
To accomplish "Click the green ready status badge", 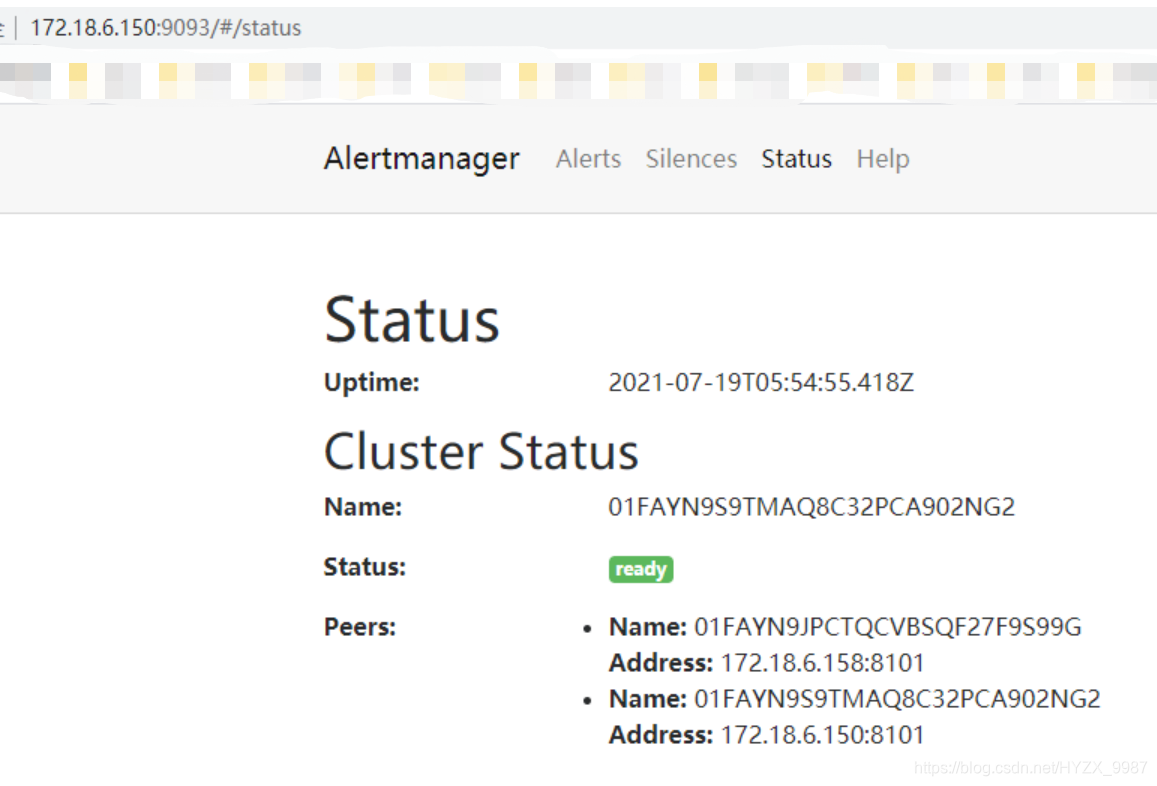I will (x=640, y=568).
